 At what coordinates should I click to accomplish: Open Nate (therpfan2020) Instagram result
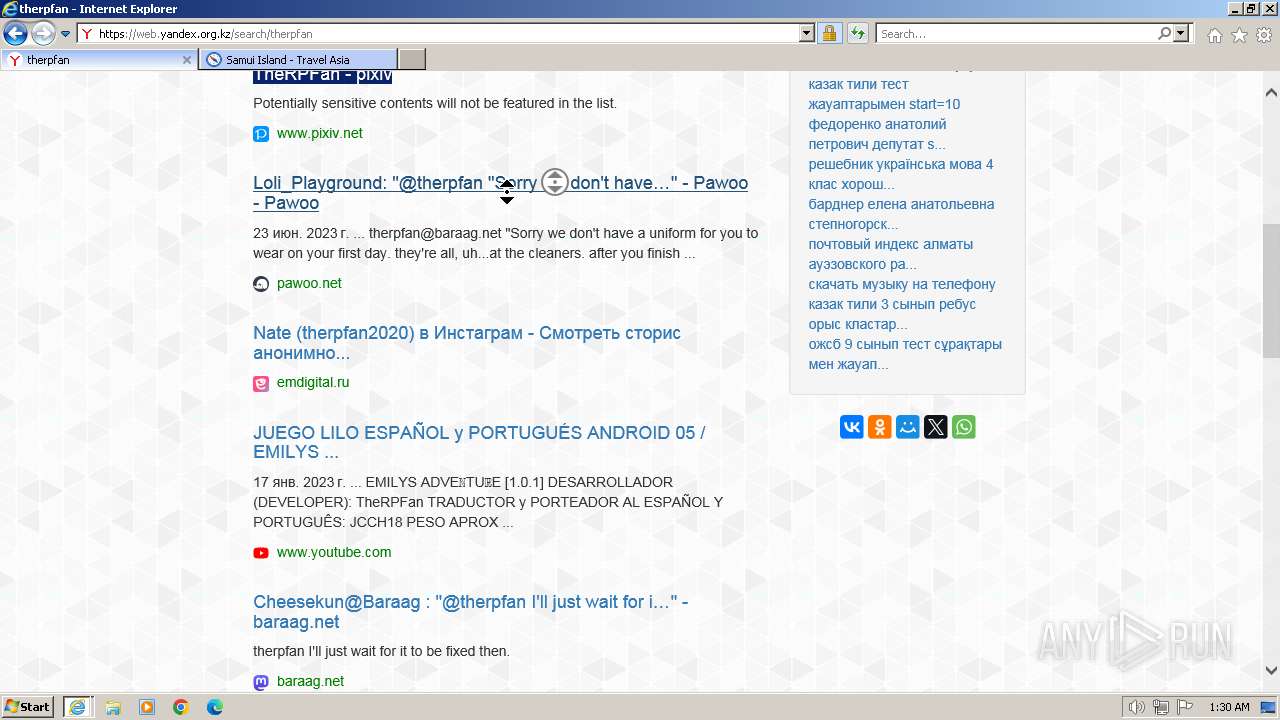click(x=467, y=343)
